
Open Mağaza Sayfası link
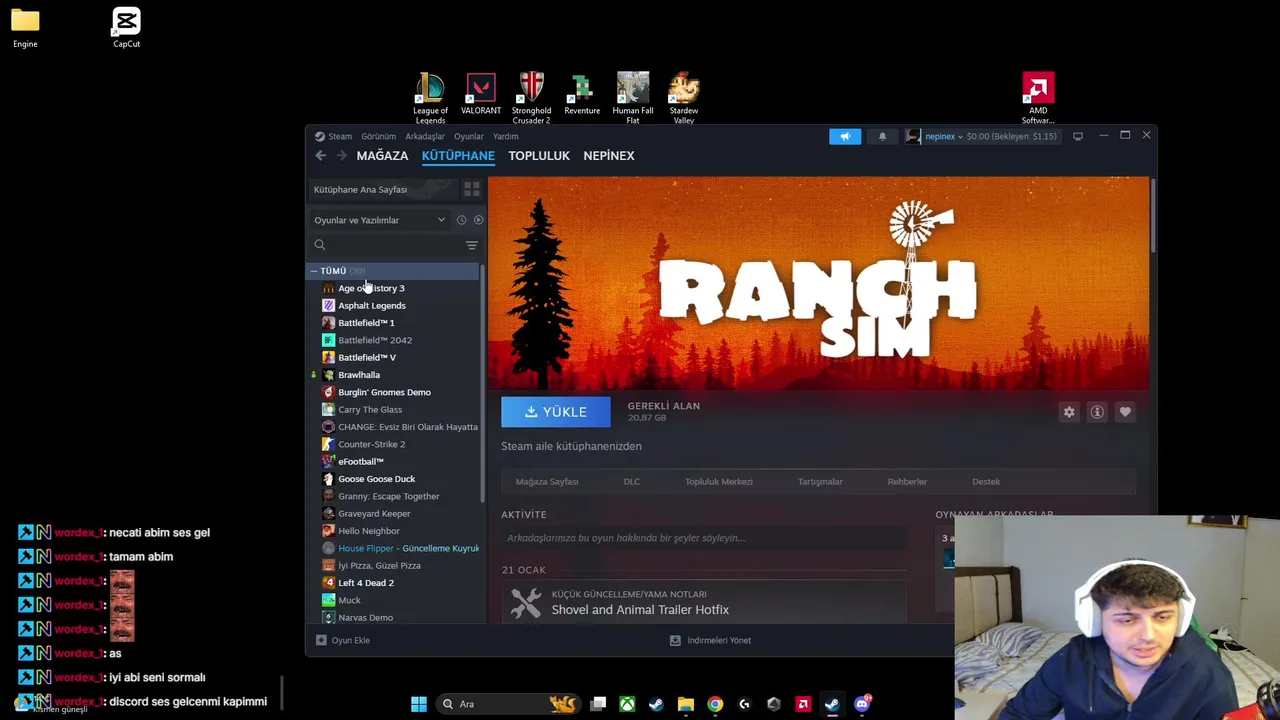click(547, 482)
